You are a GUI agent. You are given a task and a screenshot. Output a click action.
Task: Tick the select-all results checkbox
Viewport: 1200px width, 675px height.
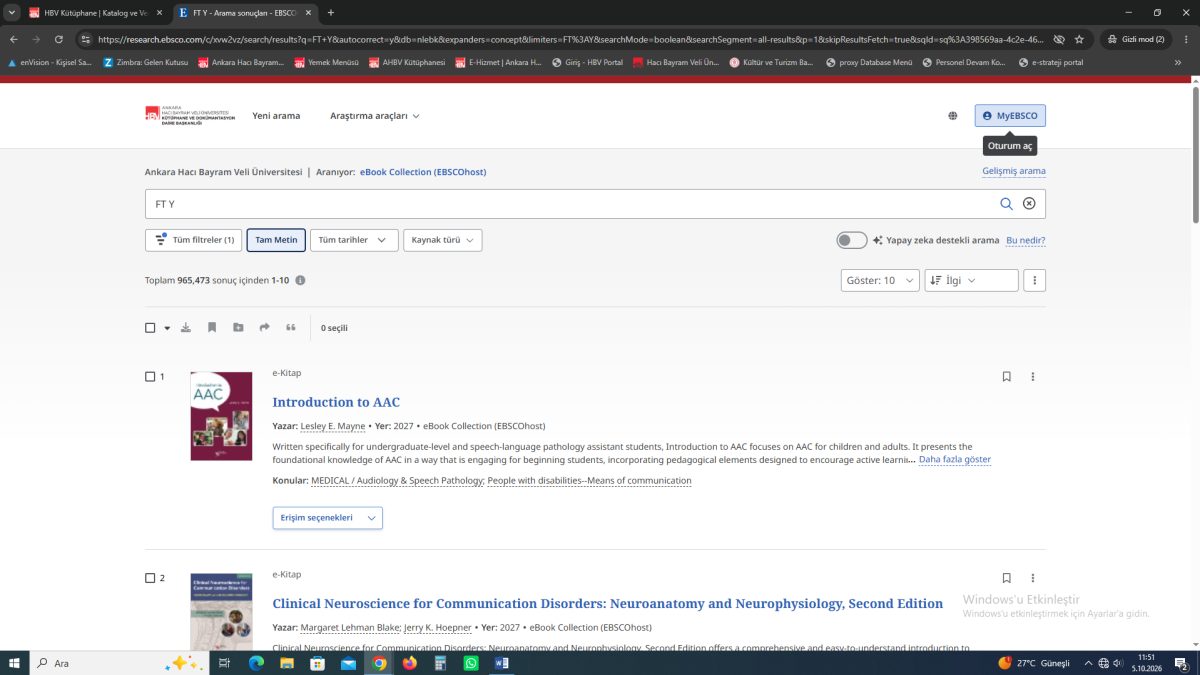click(150, 328)
